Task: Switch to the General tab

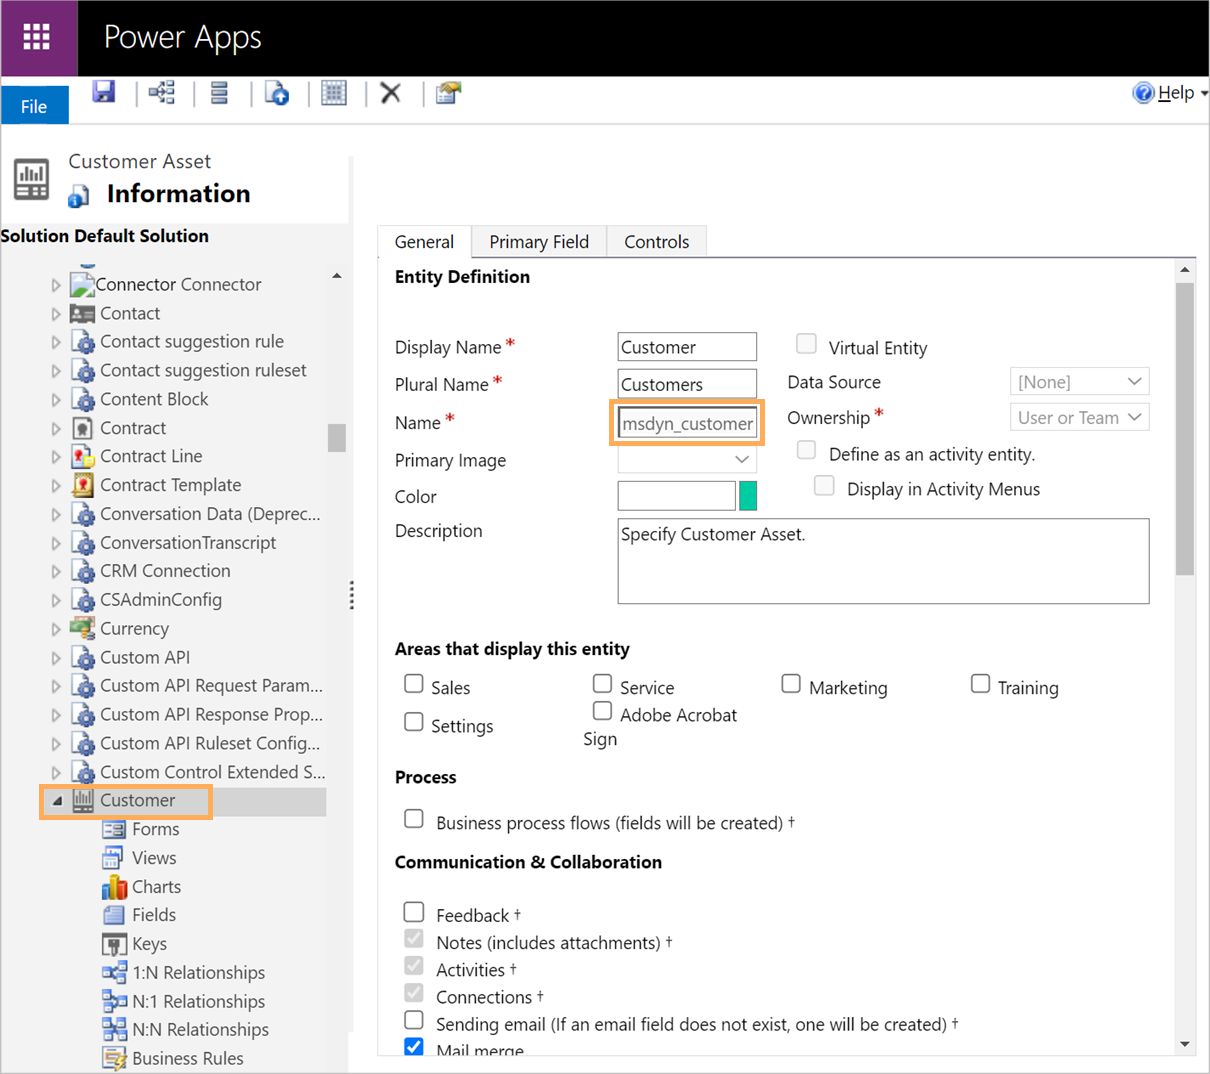Action: pos(424,242)
